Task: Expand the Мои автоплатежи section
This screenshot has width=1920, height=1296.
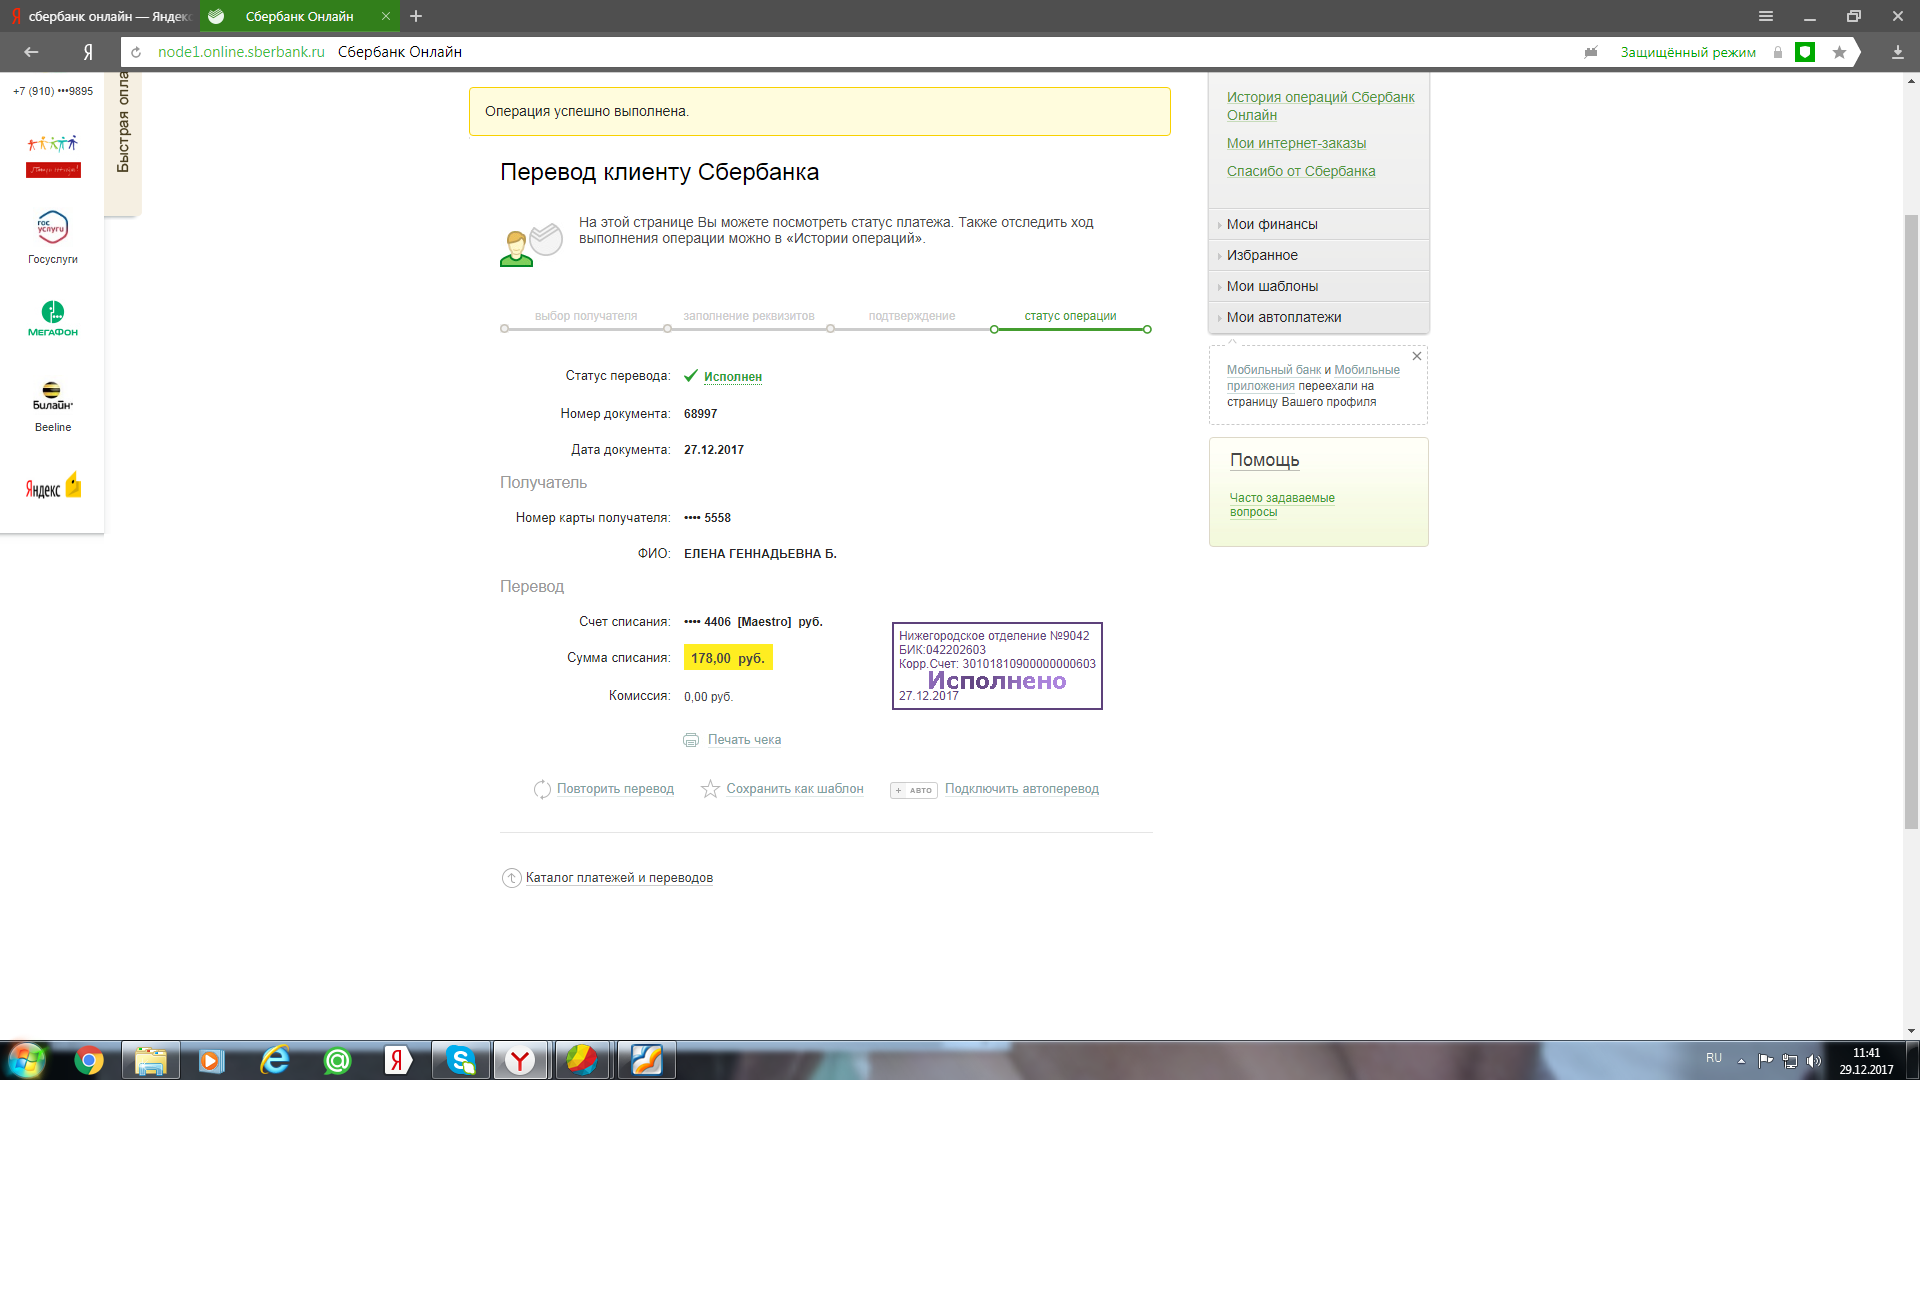Action: pyautogui.click(x=1284, y=317)
